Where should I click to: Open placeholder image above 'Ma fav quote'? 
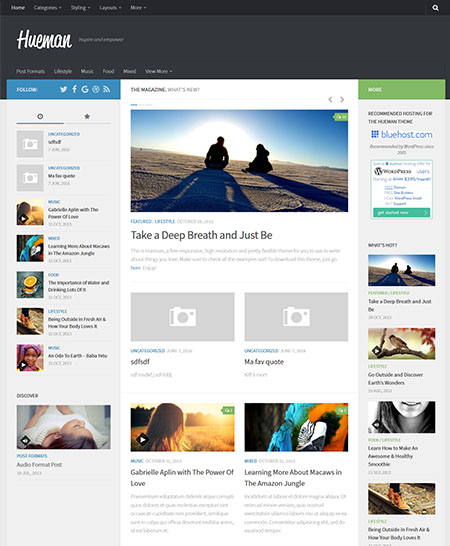pyautogui.click(x=296, y=317)
